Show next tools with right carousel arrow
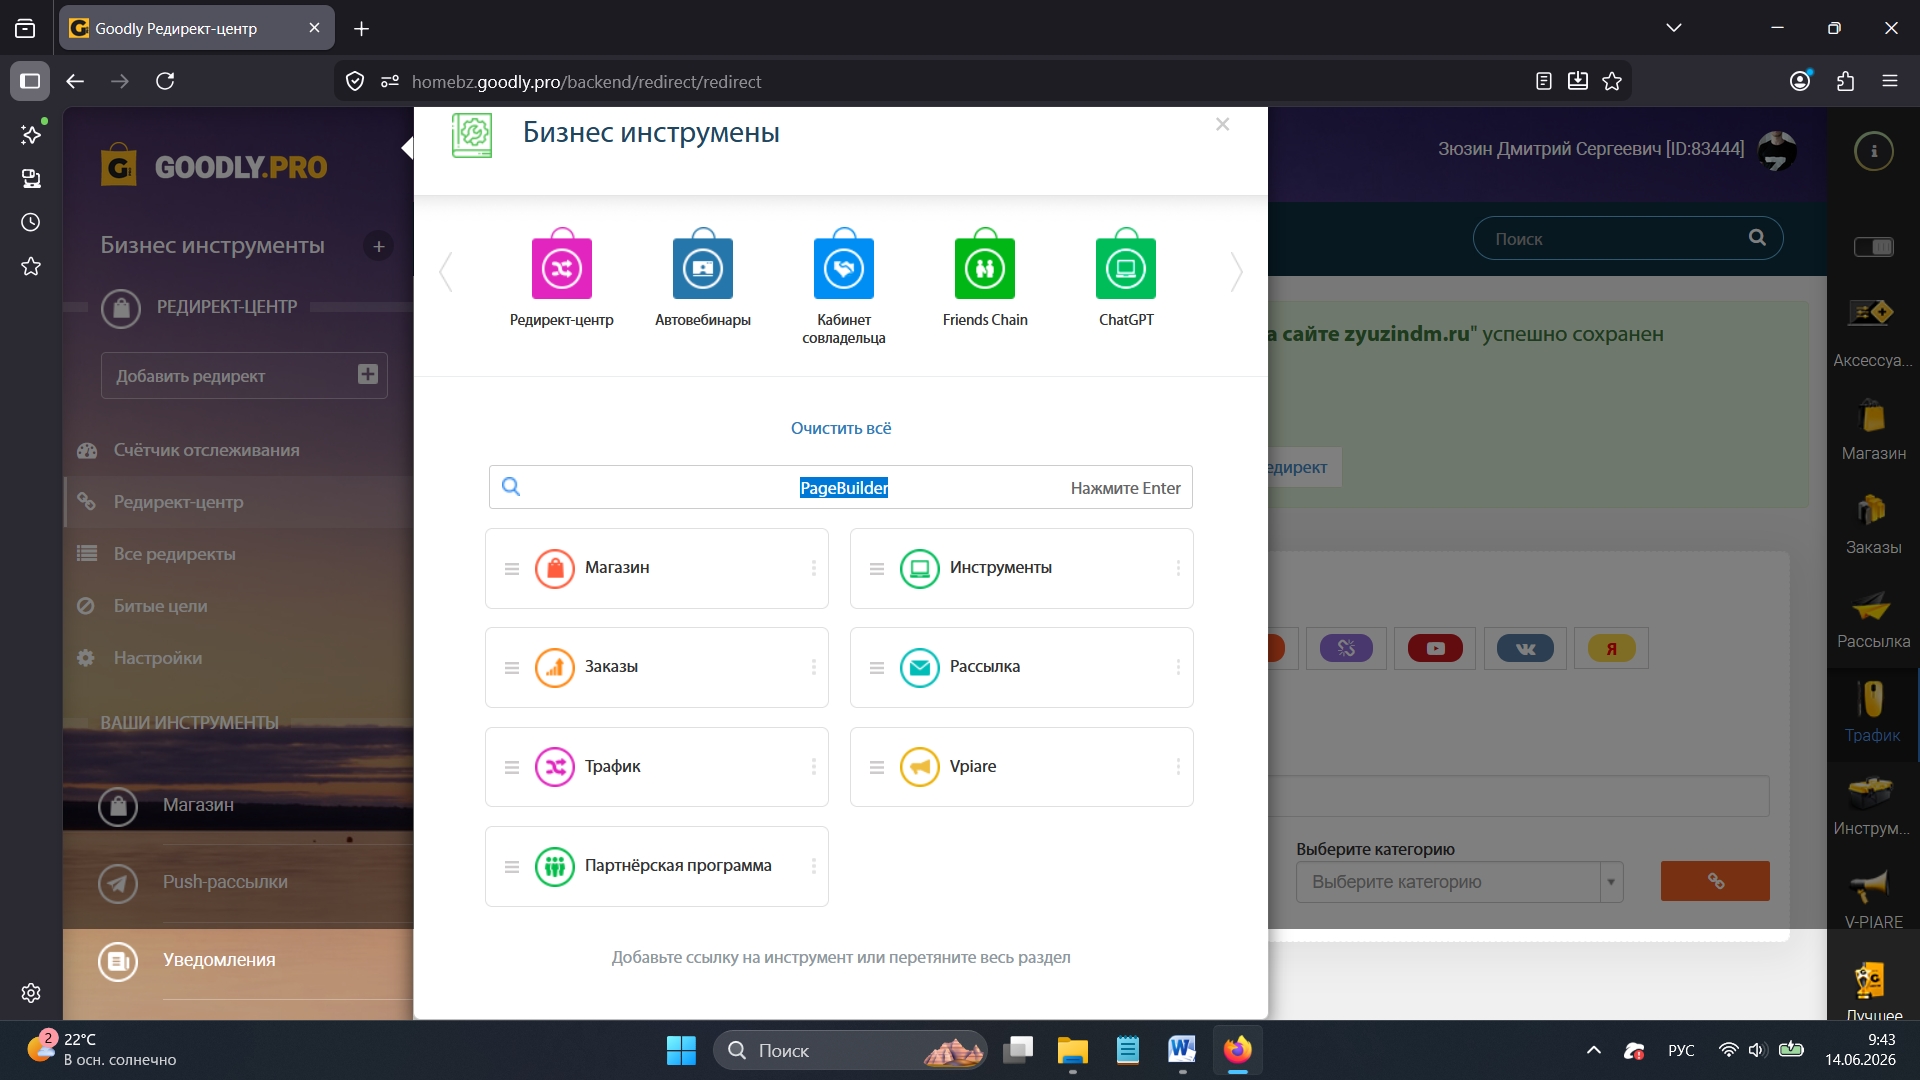 point(1237,272)
